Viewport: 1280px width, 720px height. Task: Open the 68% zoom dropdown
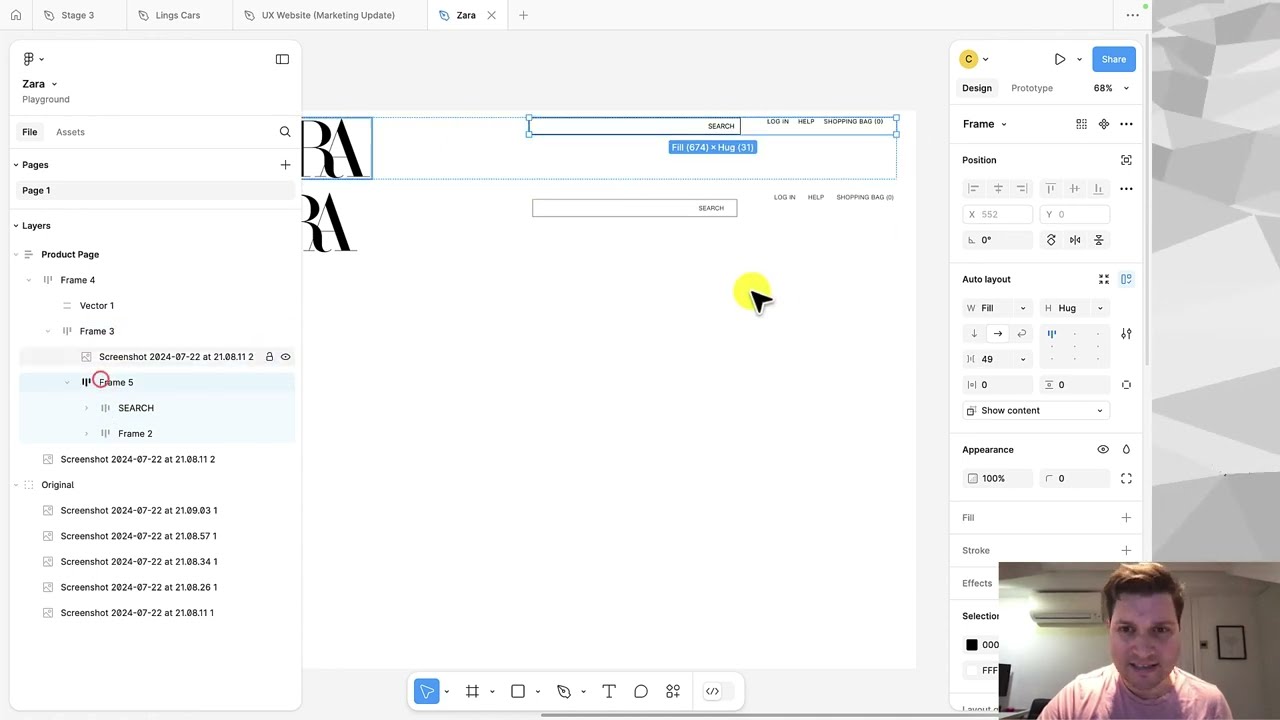pyautogui.click(x=1110, y=88)
